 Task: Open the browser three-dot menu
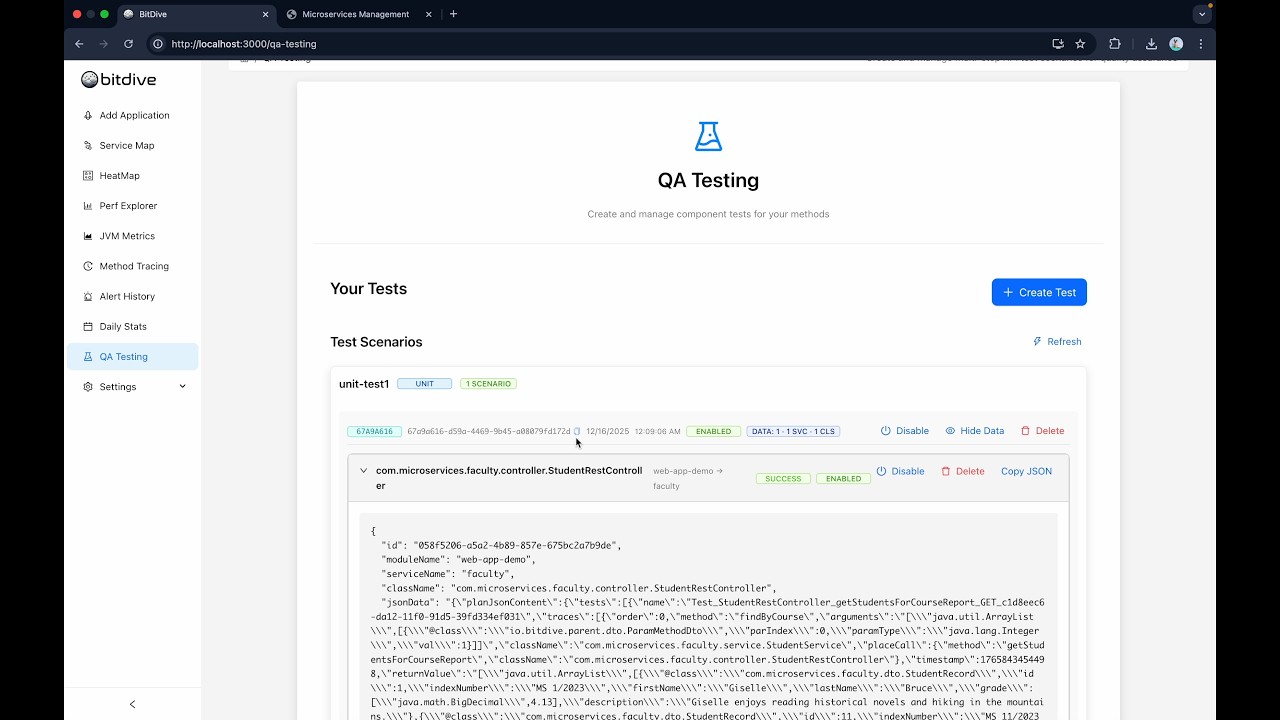coord(1201,44)
